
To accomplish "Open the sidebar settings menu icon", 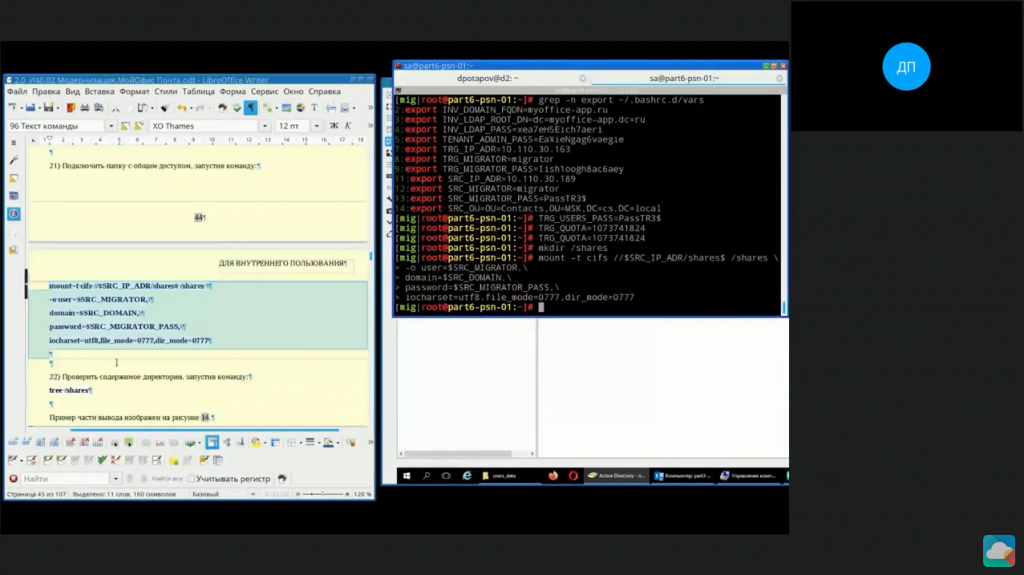I will point(14,142).
